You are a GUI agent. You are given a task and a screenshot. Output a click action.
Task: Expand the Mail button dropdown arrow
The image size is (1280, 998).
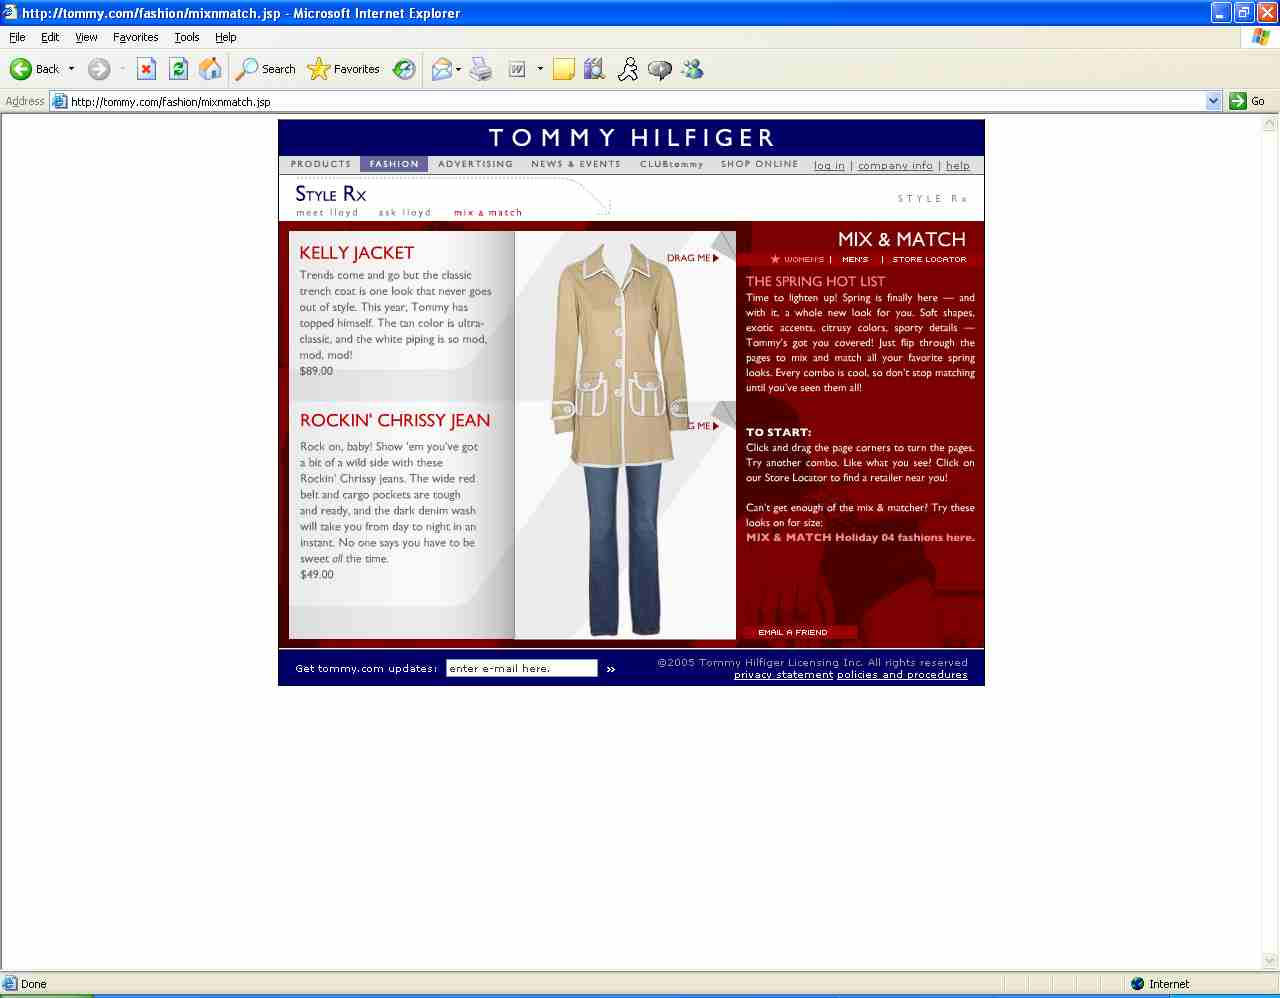click(459, 69)
